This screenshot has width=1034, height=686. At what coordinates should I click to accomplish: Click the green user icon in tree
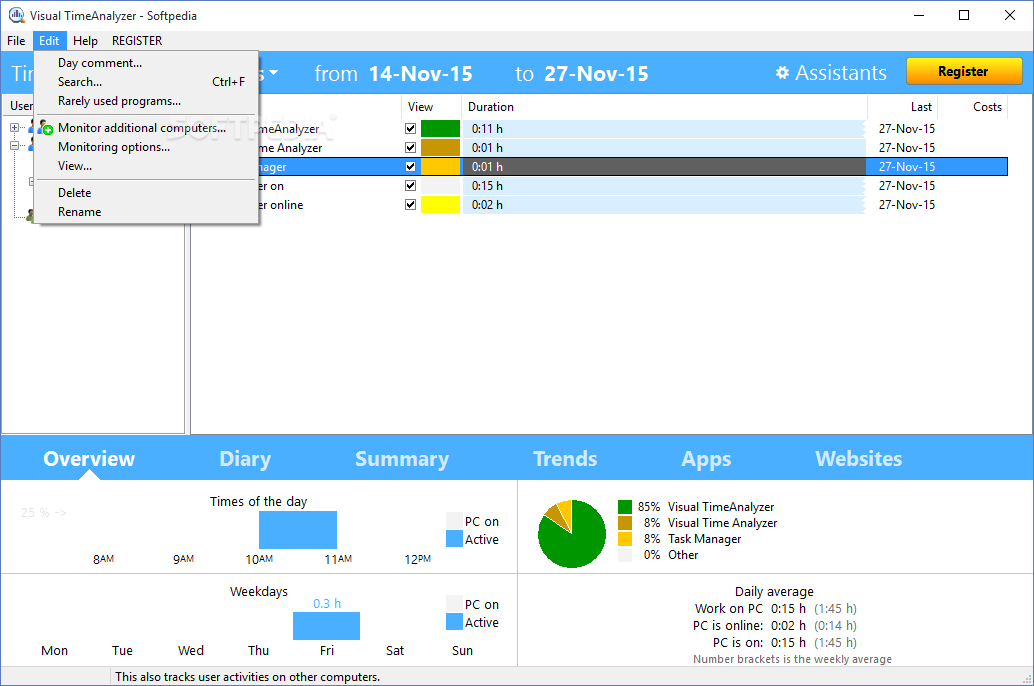click(30, 214)
